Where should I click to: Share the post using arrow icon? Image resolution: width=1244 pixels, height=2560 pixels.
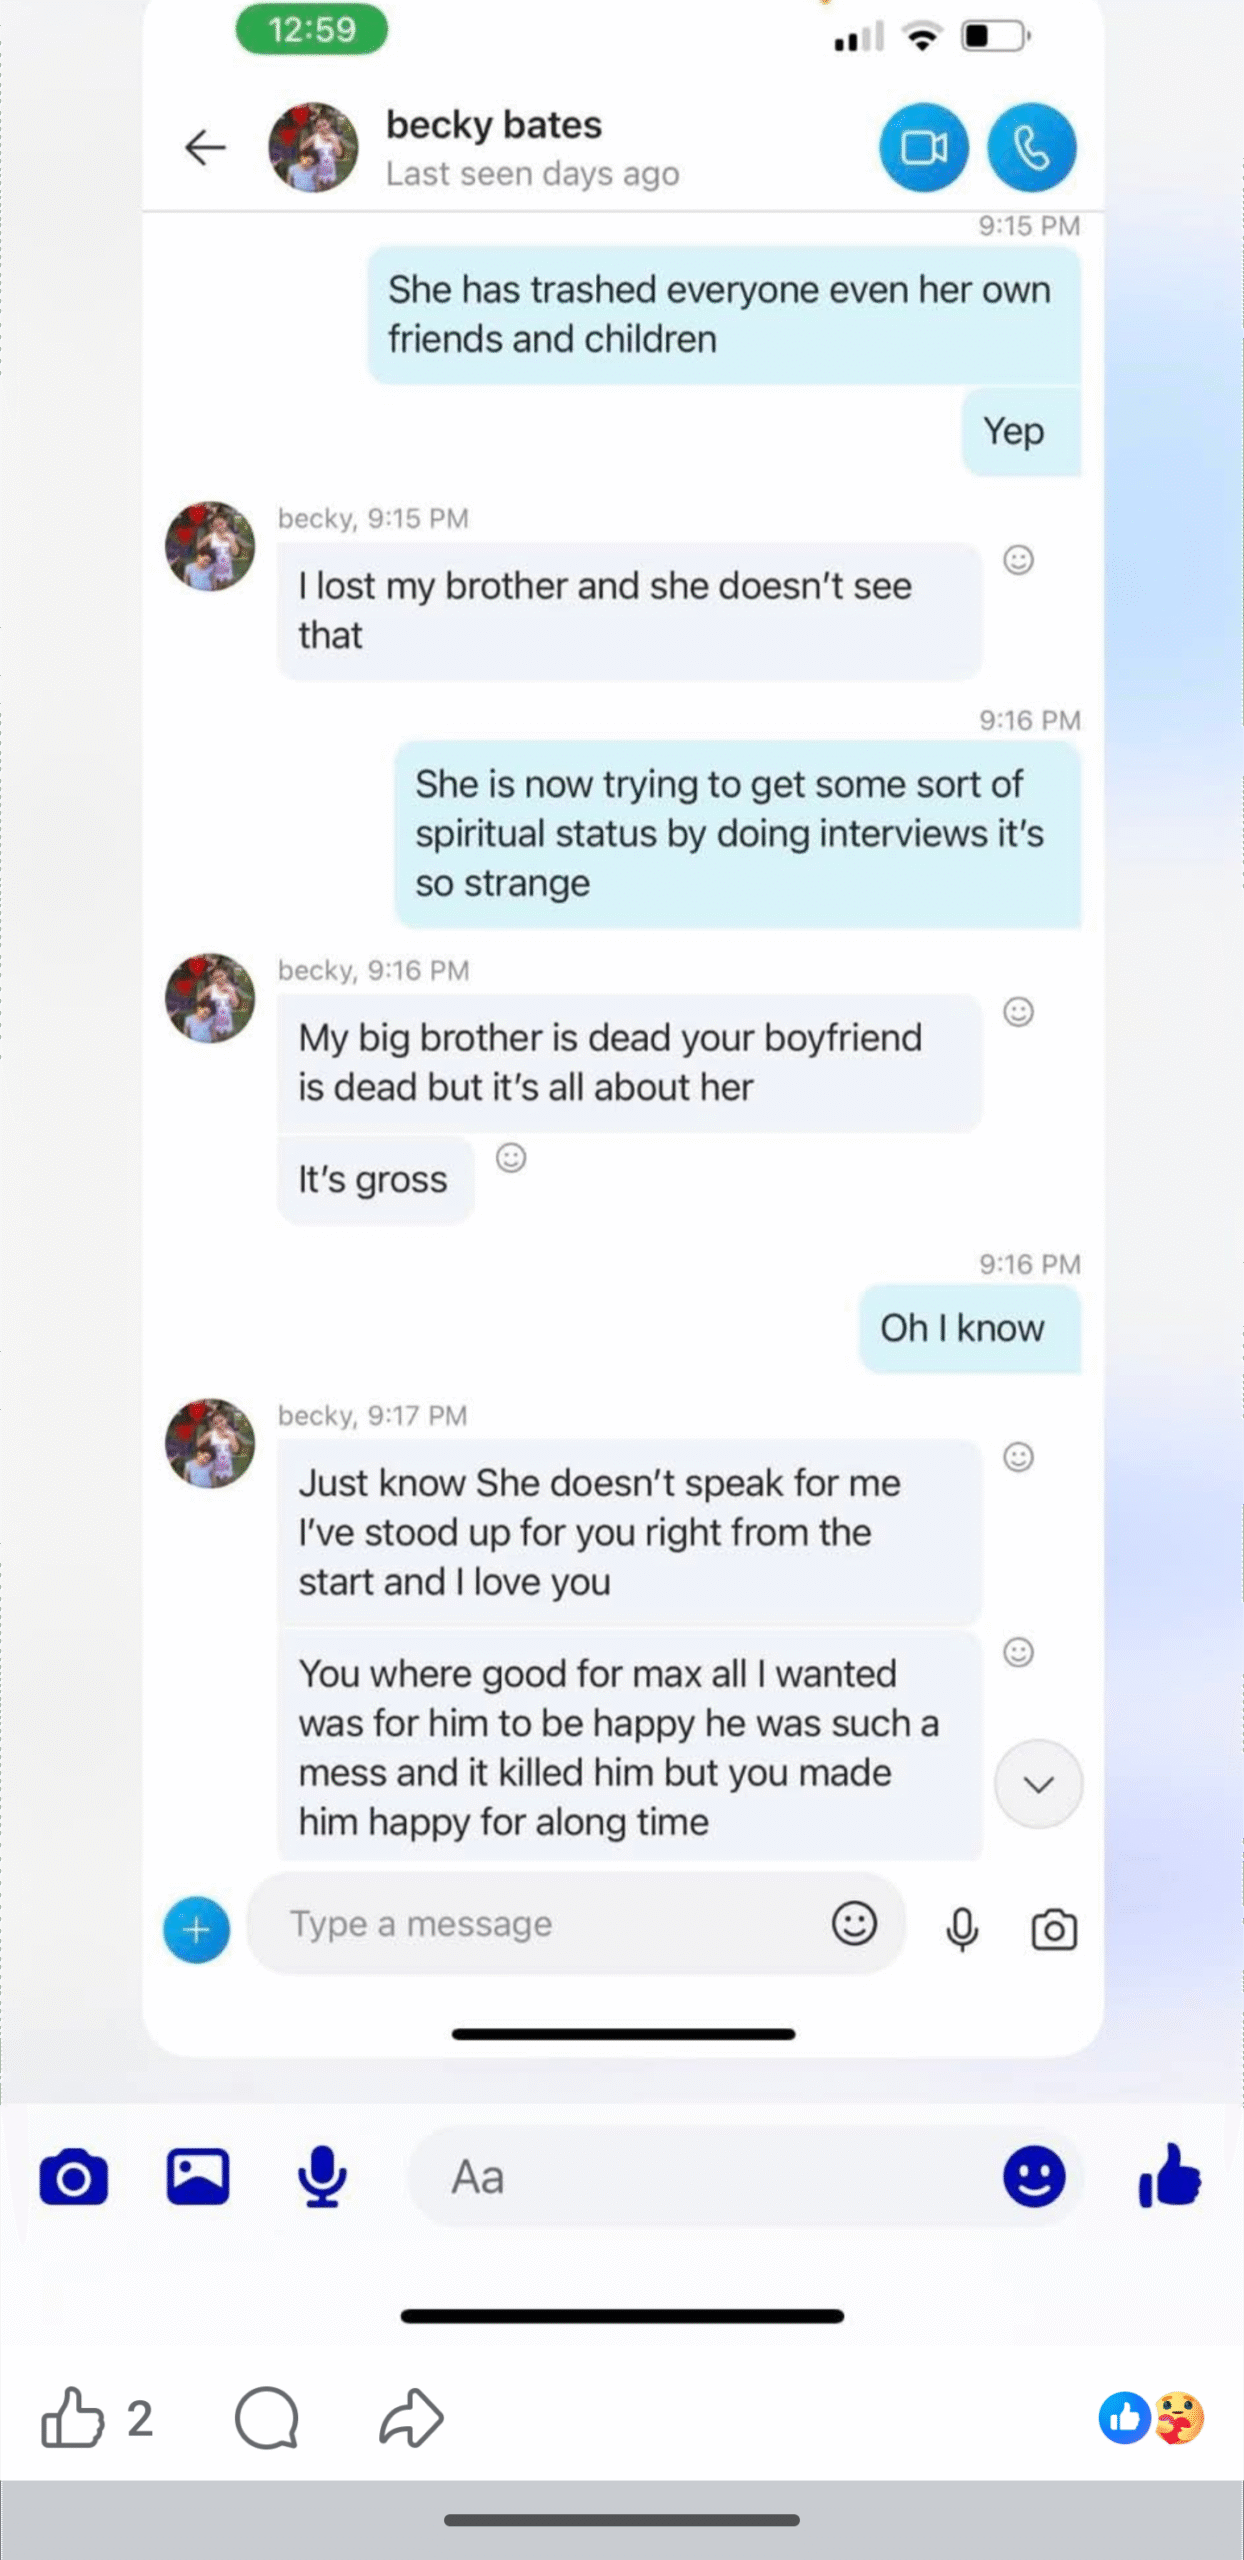point(411,2418)
